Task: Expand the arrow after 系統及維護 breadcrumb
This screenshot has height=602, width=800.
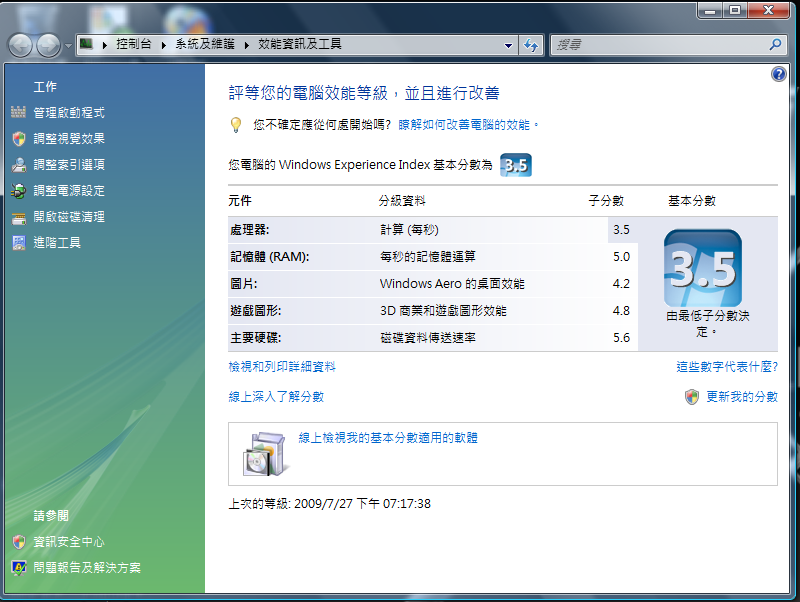Action: [x=247, y=45]
